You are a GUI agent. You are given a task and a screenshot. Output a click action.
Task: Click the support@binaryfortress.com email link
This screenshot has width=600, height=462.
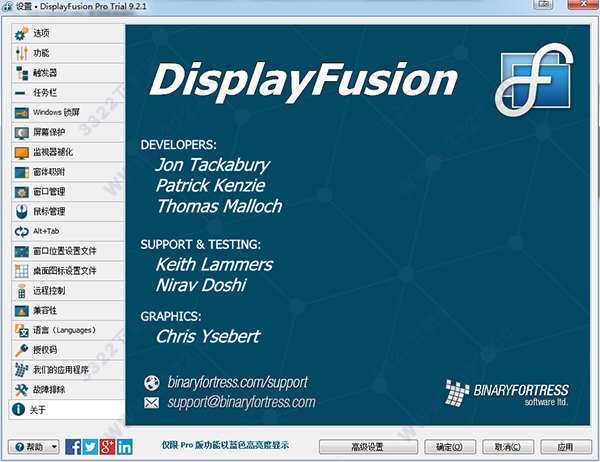pyautogui.click(x=241, y=402)
